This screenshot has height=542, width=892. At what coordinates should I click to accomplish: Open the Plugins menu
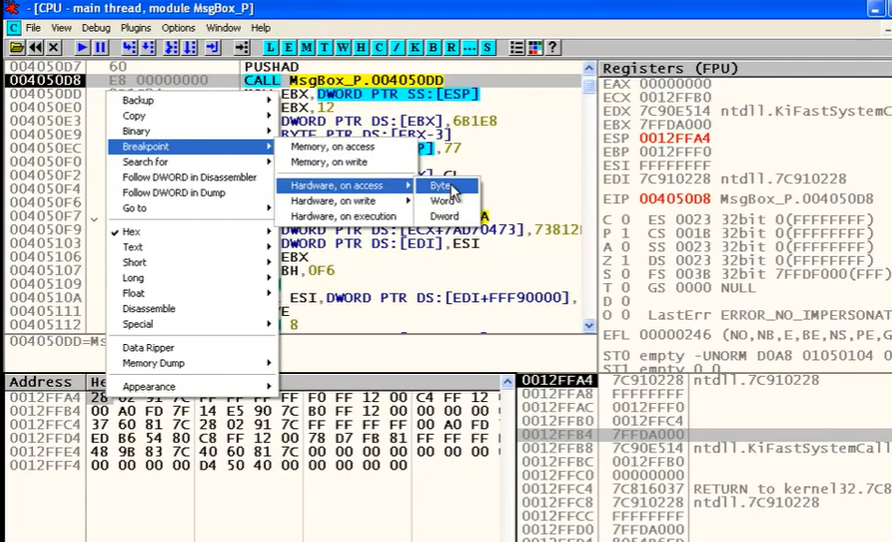pos(135,28)
